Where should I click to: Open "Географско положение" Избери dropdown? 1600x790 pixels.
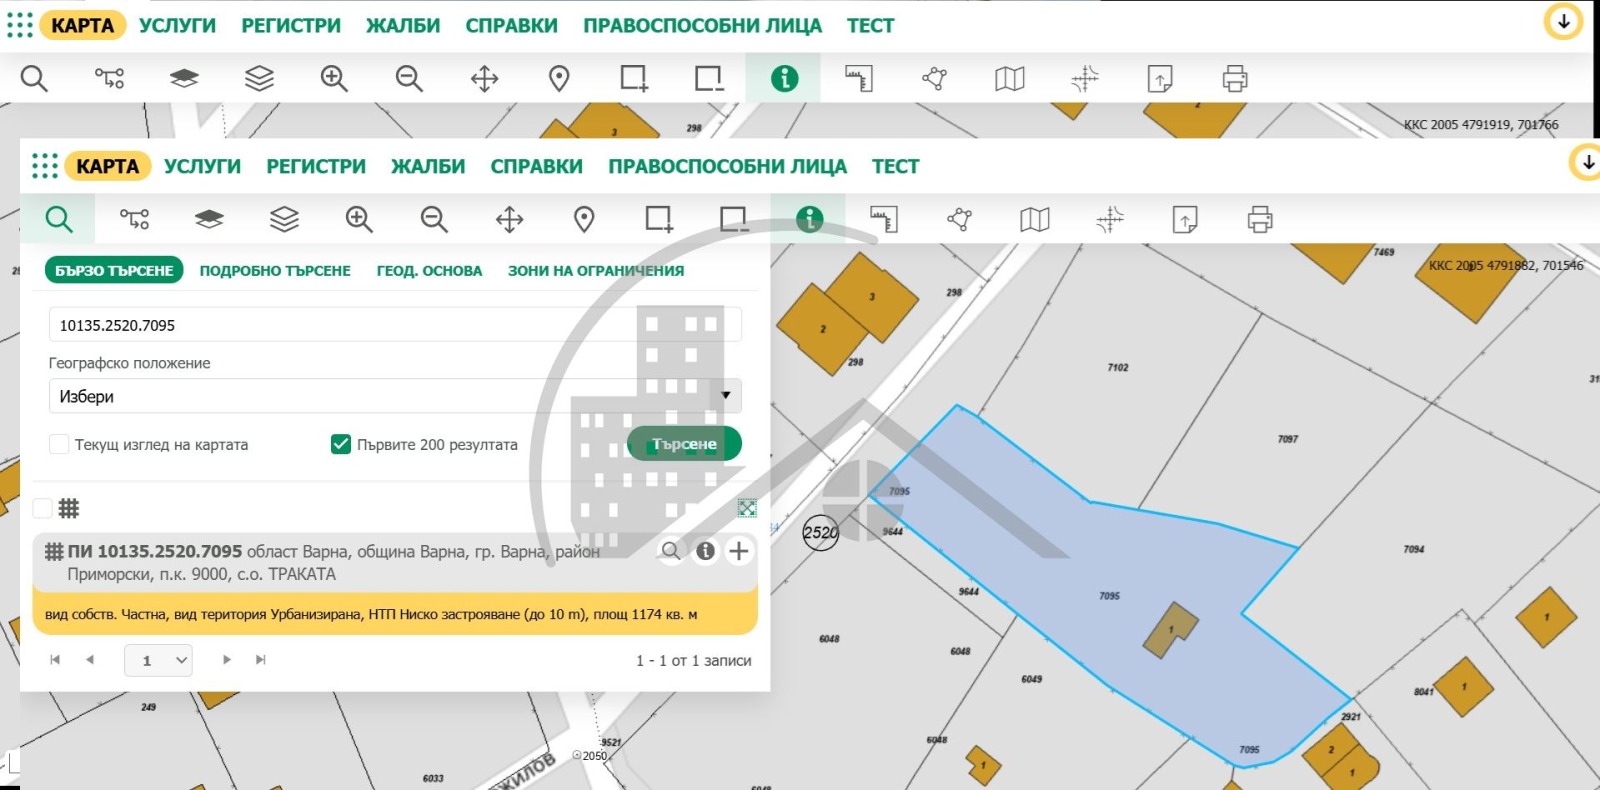[x=394, y=396]
